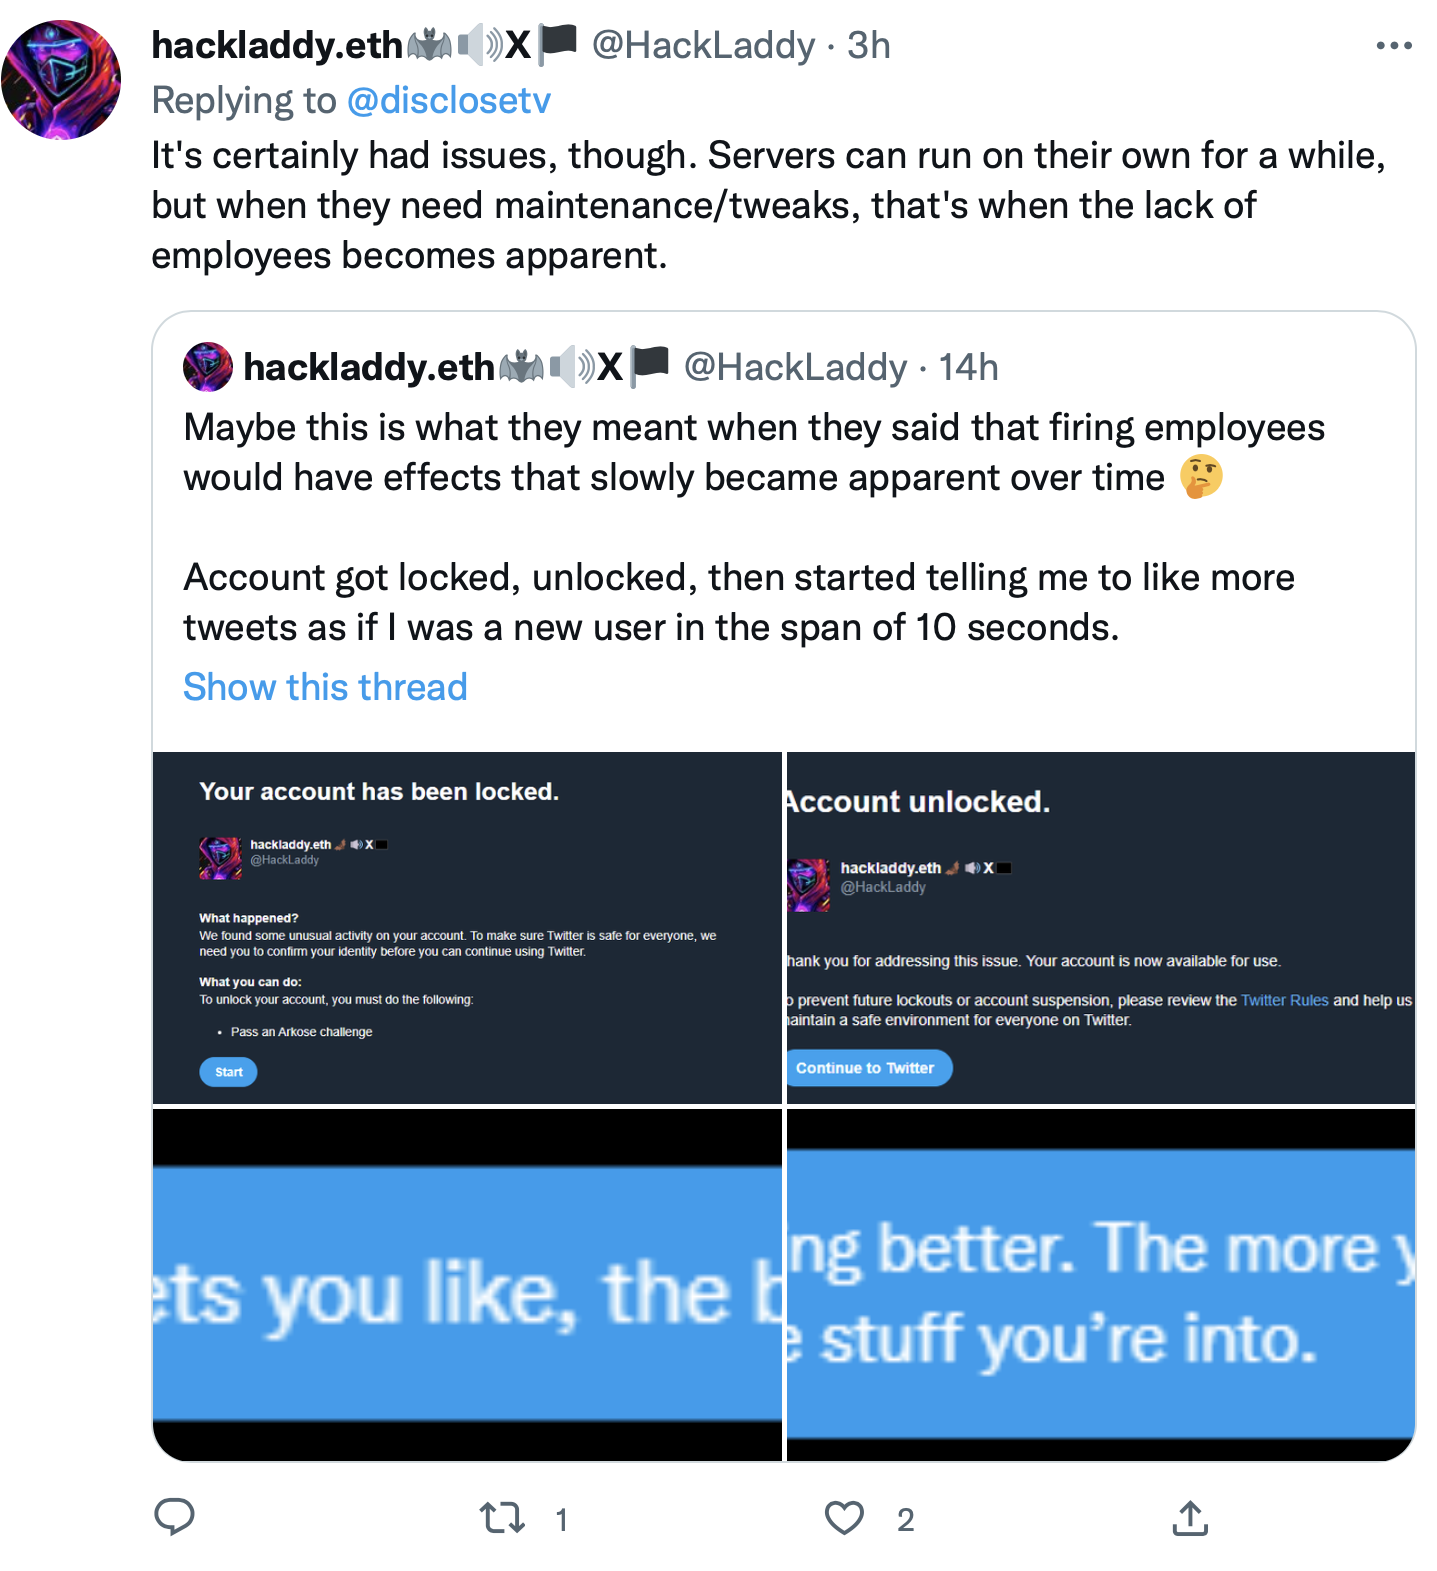The image size is (1437, 1571).
Task: Open the main tweet author's profile avatar
Action: coord(61,79)
